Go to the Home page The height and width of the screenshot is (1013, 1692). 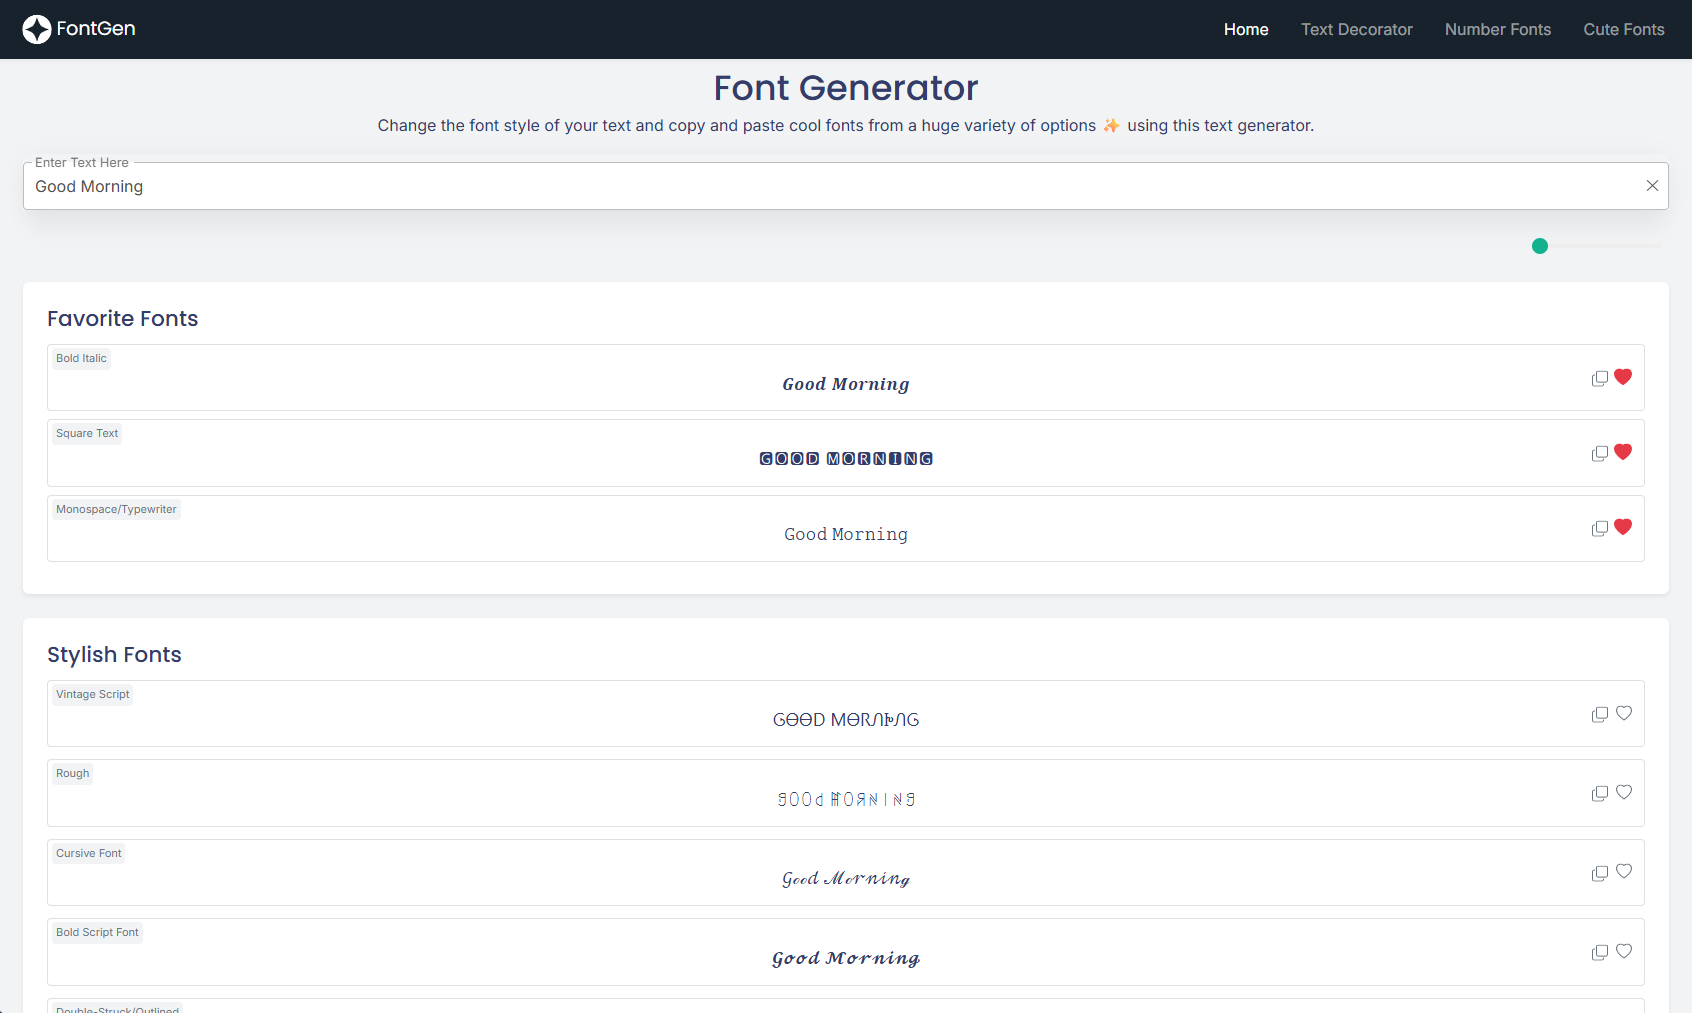point(1245,29)
